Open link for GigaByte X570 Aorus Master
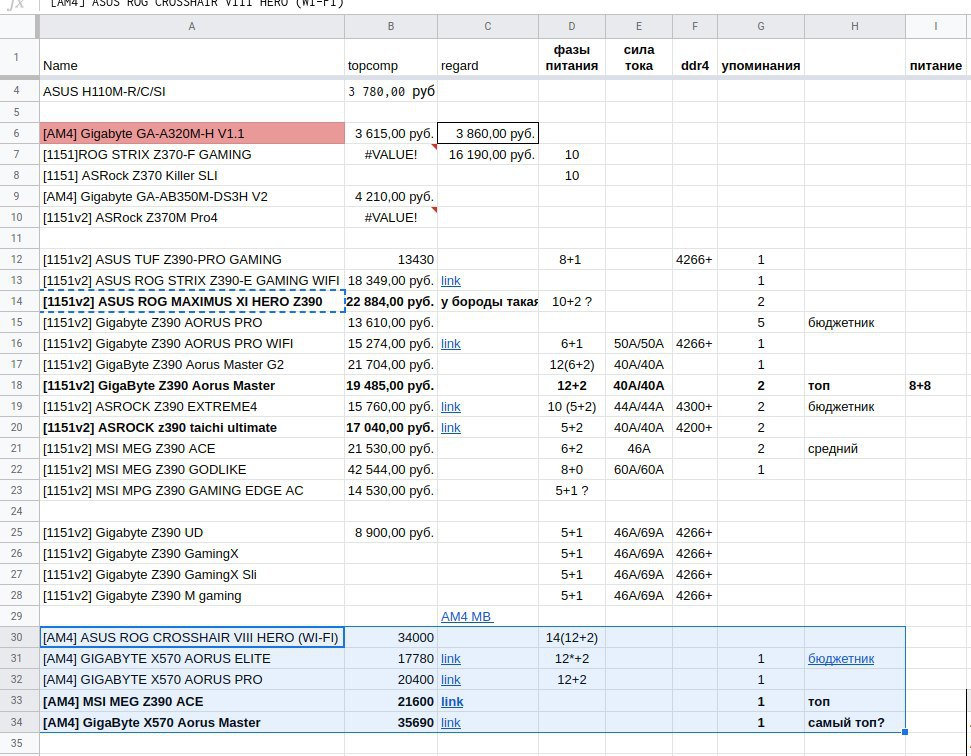Image resolution: width=971 pixels, height=756 pixels. click(x=450, y=723)
